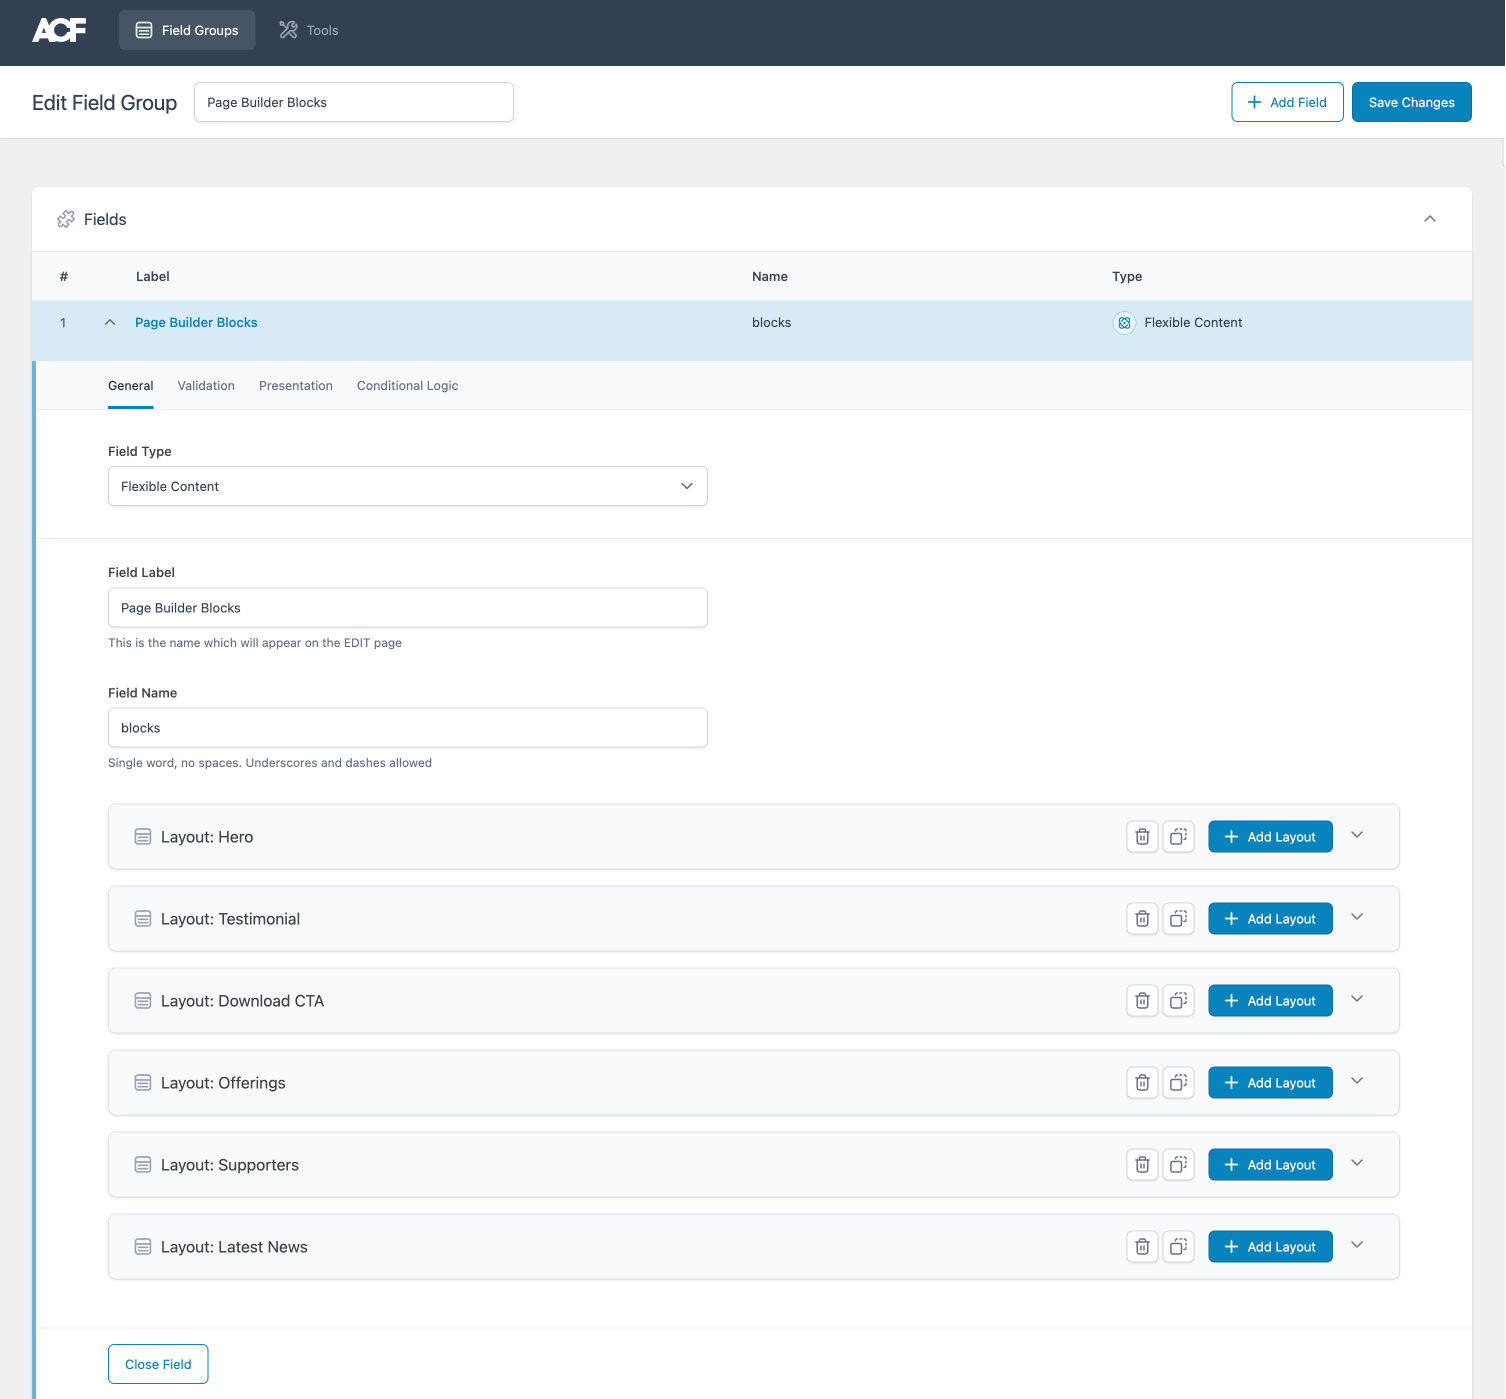Open the Field Type dropdown
Image resolution: width=1506 pixels, height=1399 pixels.
[408, 486]
